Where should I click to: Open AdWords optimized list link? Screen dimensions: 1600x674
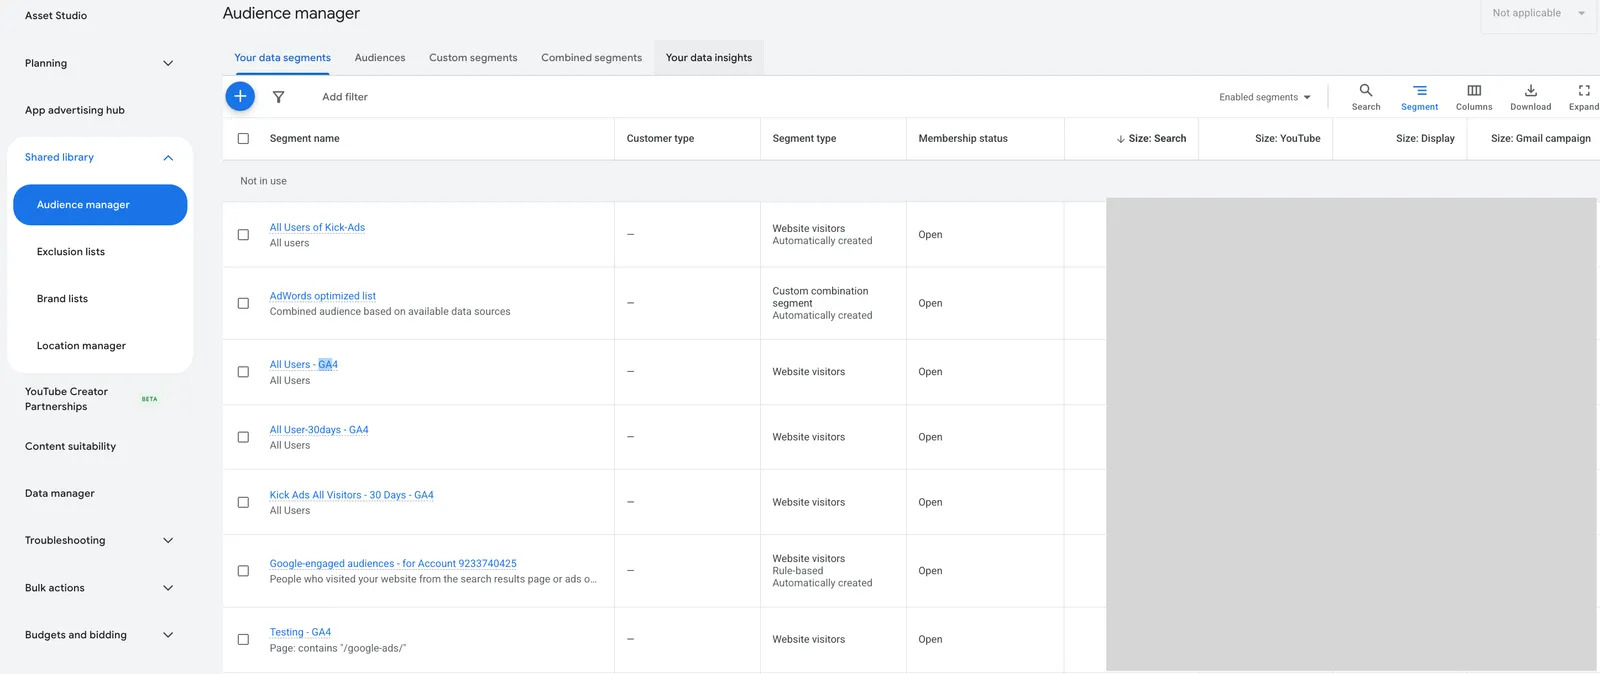coord(322,296)
